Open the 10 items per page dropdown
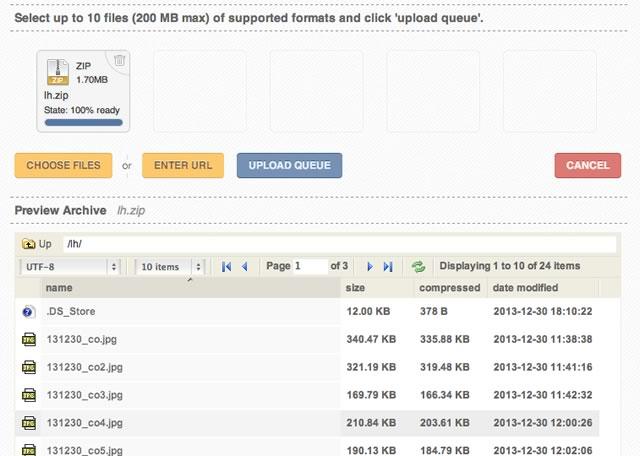 (171, 267)
